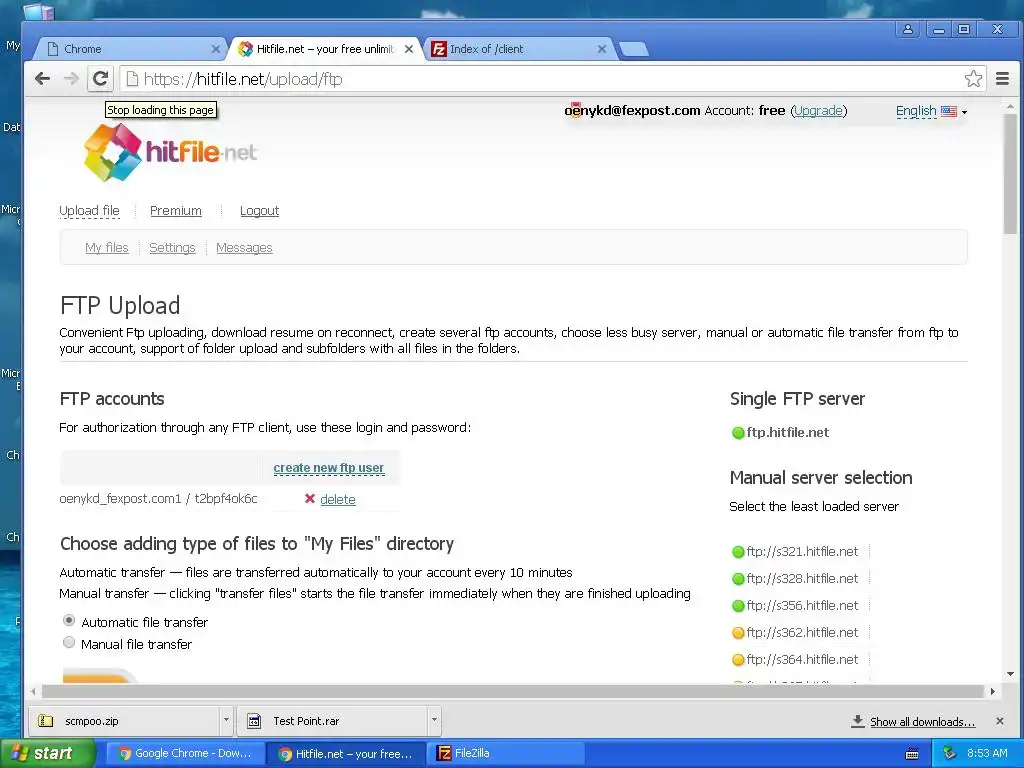
Task: Close the Index of /client tab
Action: (x=601, y=49)
